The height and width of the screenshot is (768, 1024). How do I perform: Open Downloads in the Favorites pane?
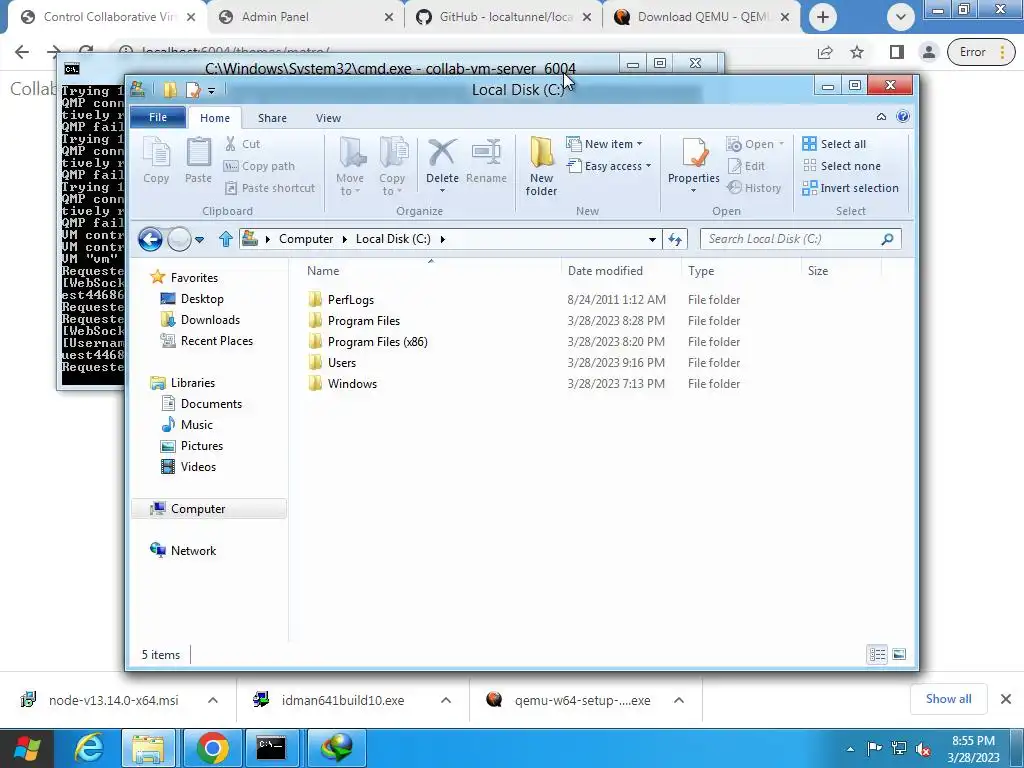pos(210,320)
